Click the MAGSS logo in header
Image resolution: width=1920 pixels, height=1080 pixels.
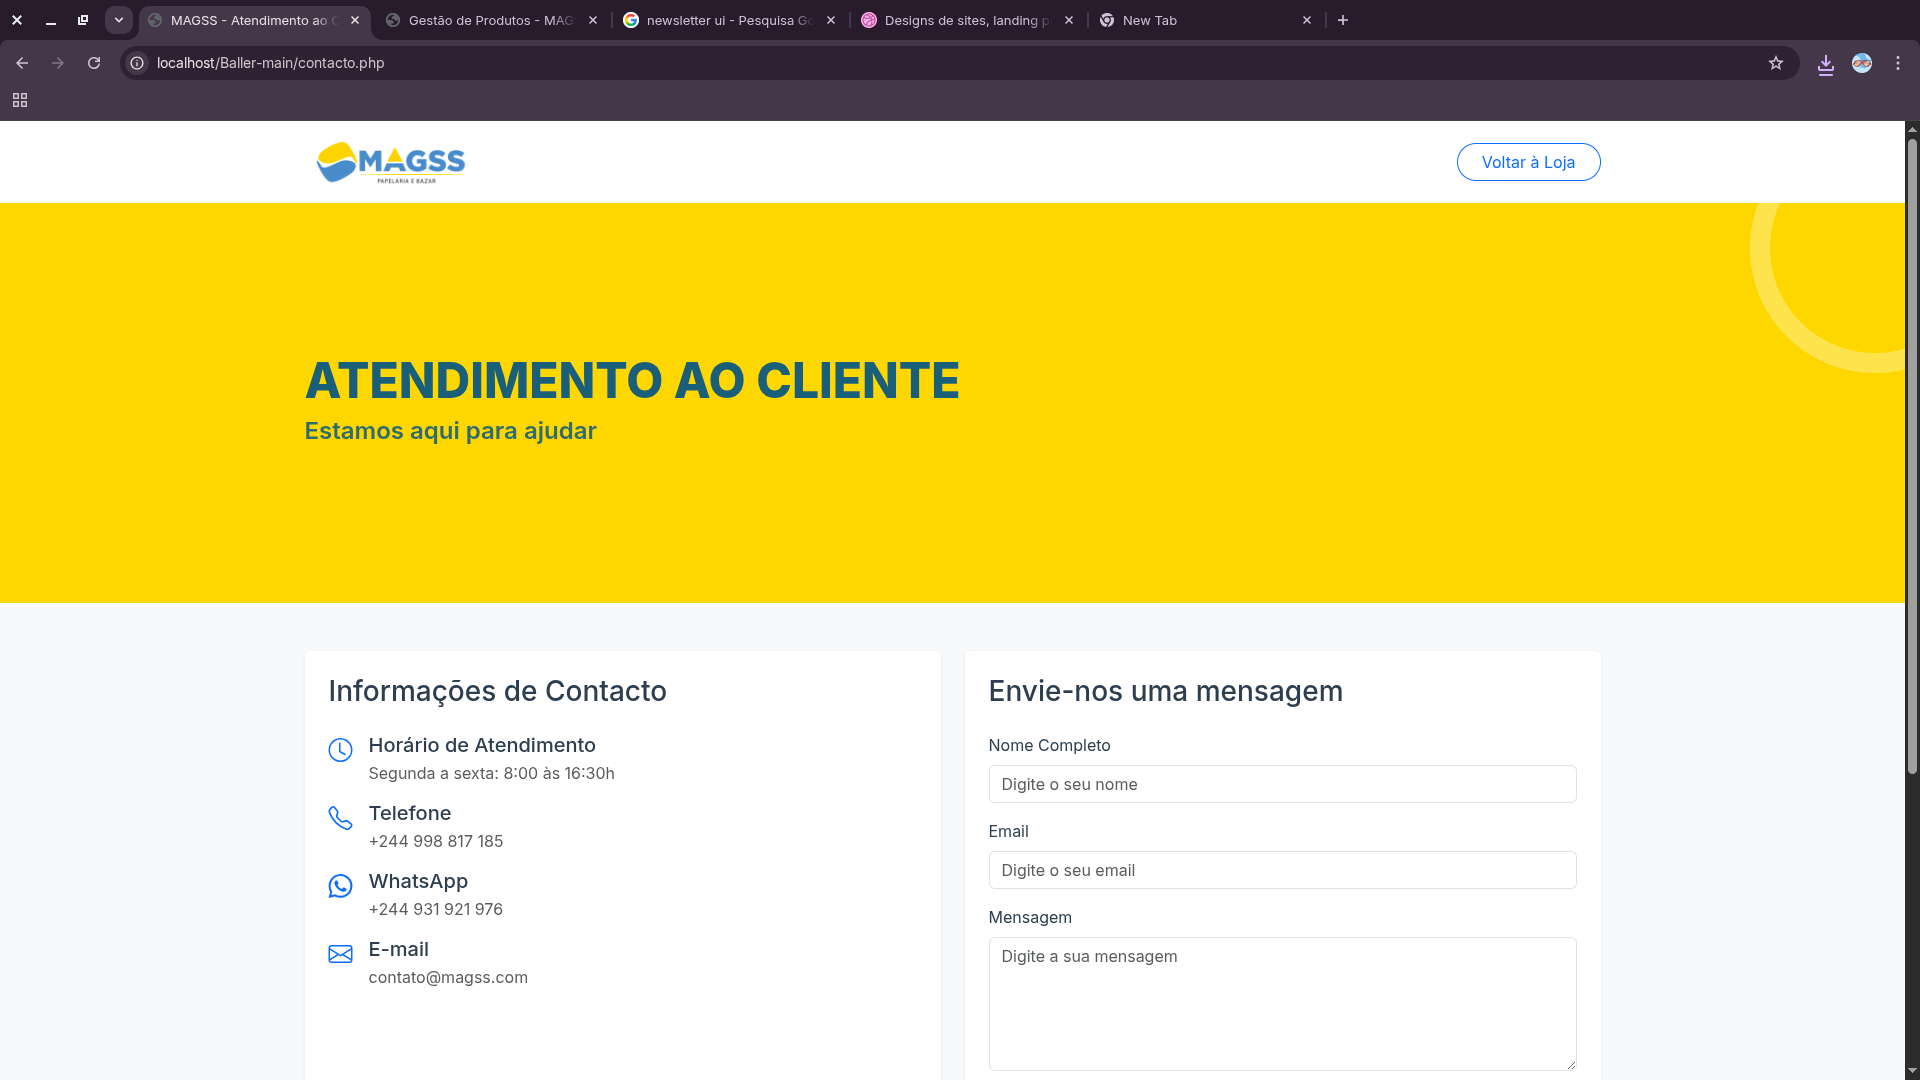391,162
